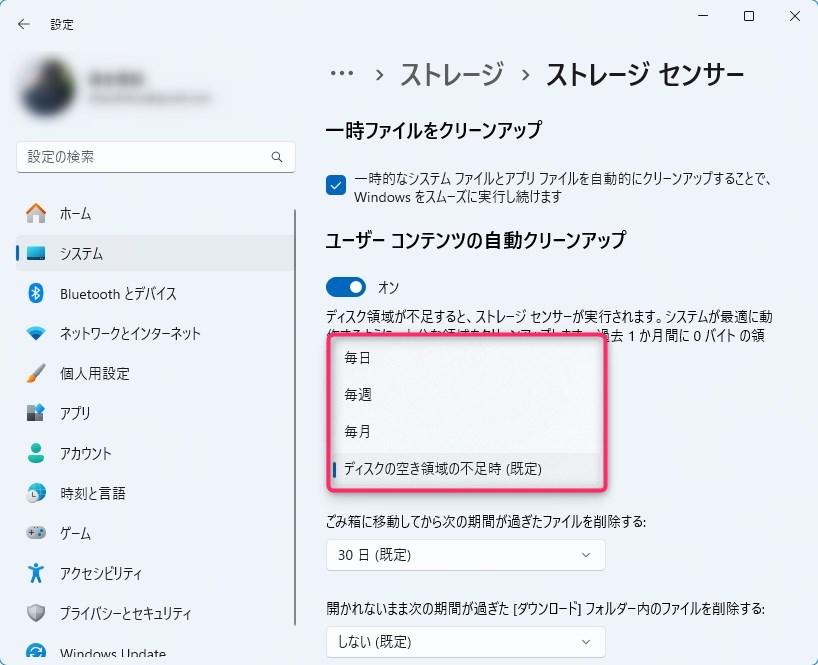The height and width of the screenshot is (665, 818).
Task: Click the ネットワークとインターネット Wi-Fi icon
Action: tap(36, 333)
